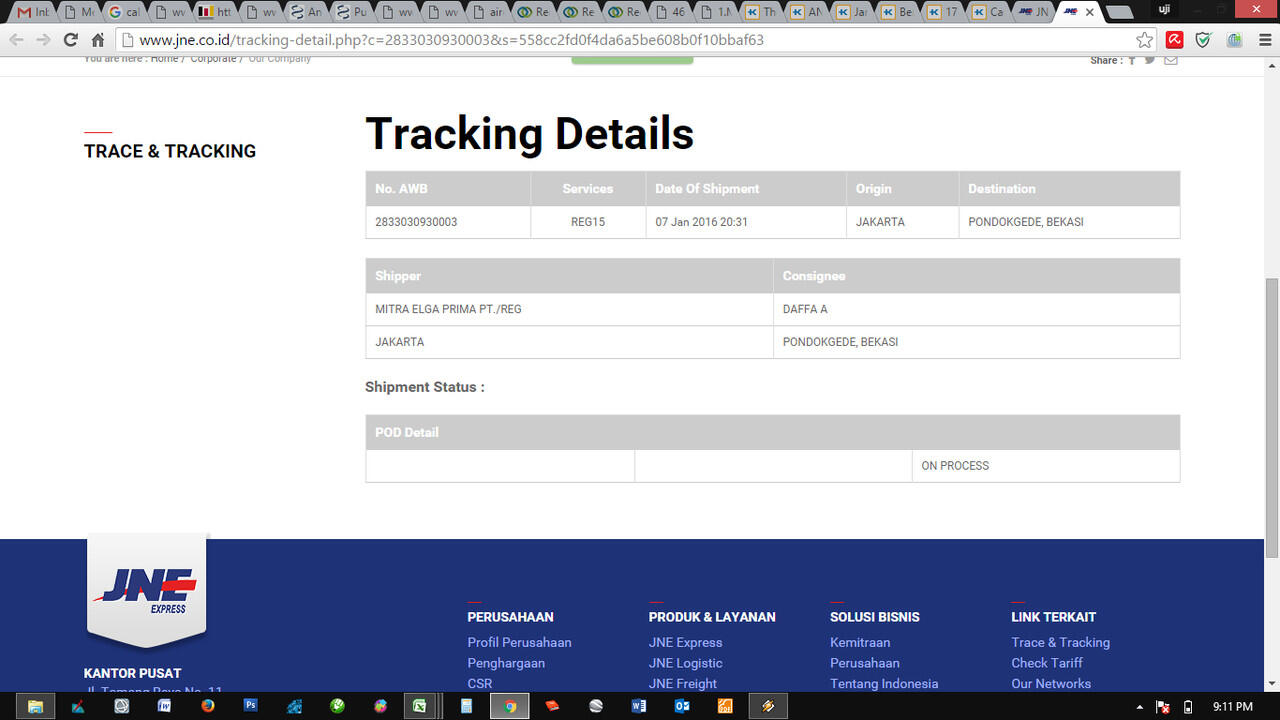This screenshot has height=720, width=1280.
Task: Open the green shield extension icon
Action: pos(1203,40)
